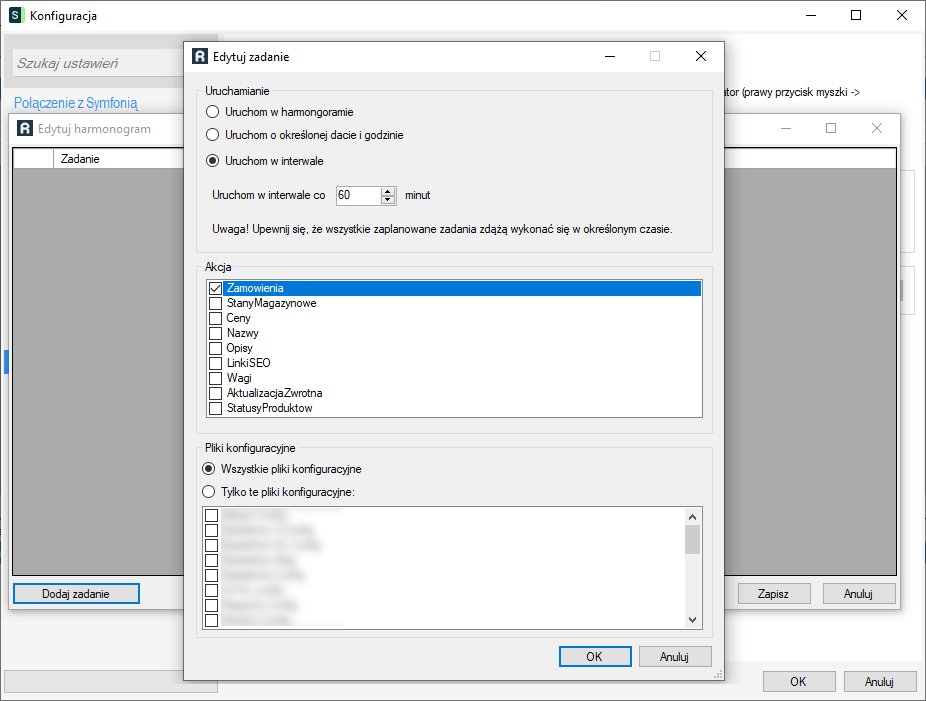926x701 pixels.
Task: Decrease interval minutes with down arrow
Action: [388, 200]
